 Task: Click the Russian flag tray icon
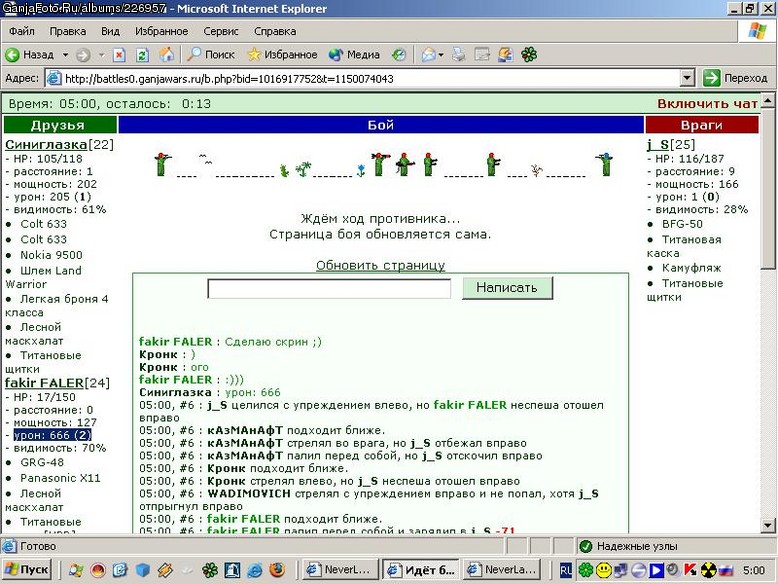tap(726, 571)
